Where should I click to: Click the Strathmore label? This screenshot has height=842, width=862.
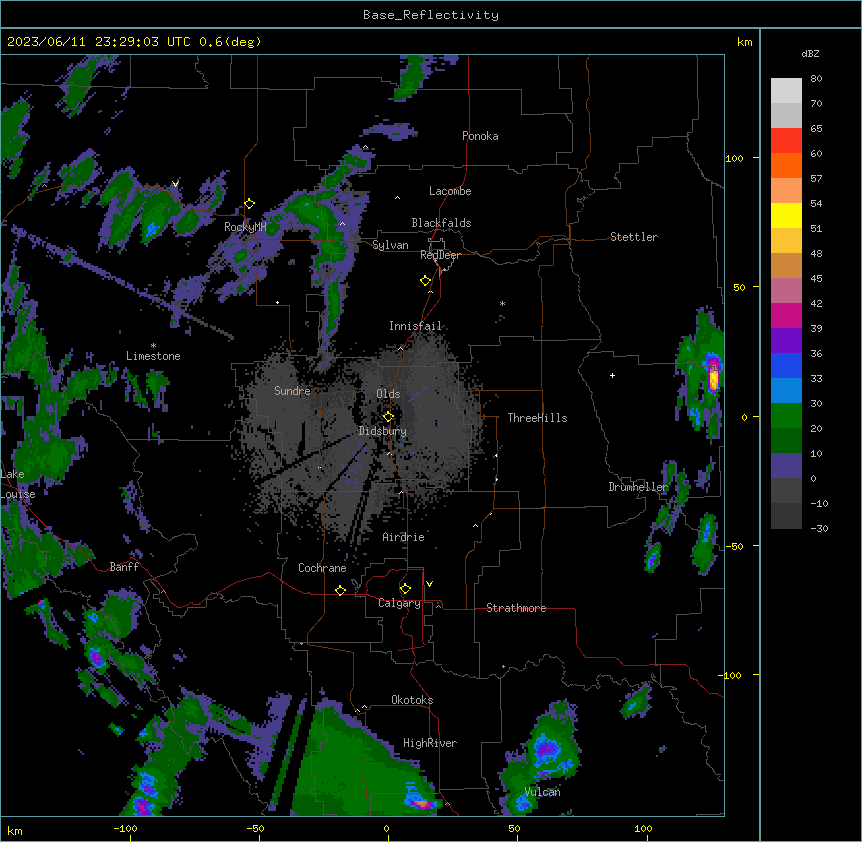pyautogui.click(x=516, y=608)
